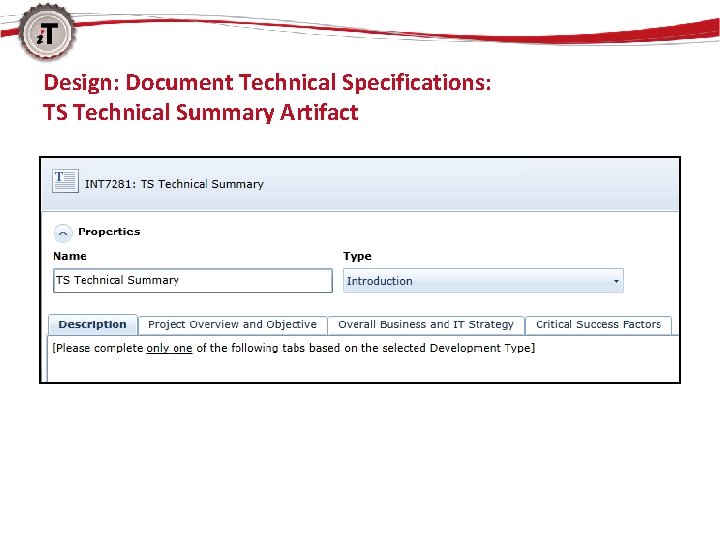The width and height of the screenshot is (720, 540).
Task: Click the subtitle 'TS Technical Summary Artifact'
Action: click(x=201, y=112)
